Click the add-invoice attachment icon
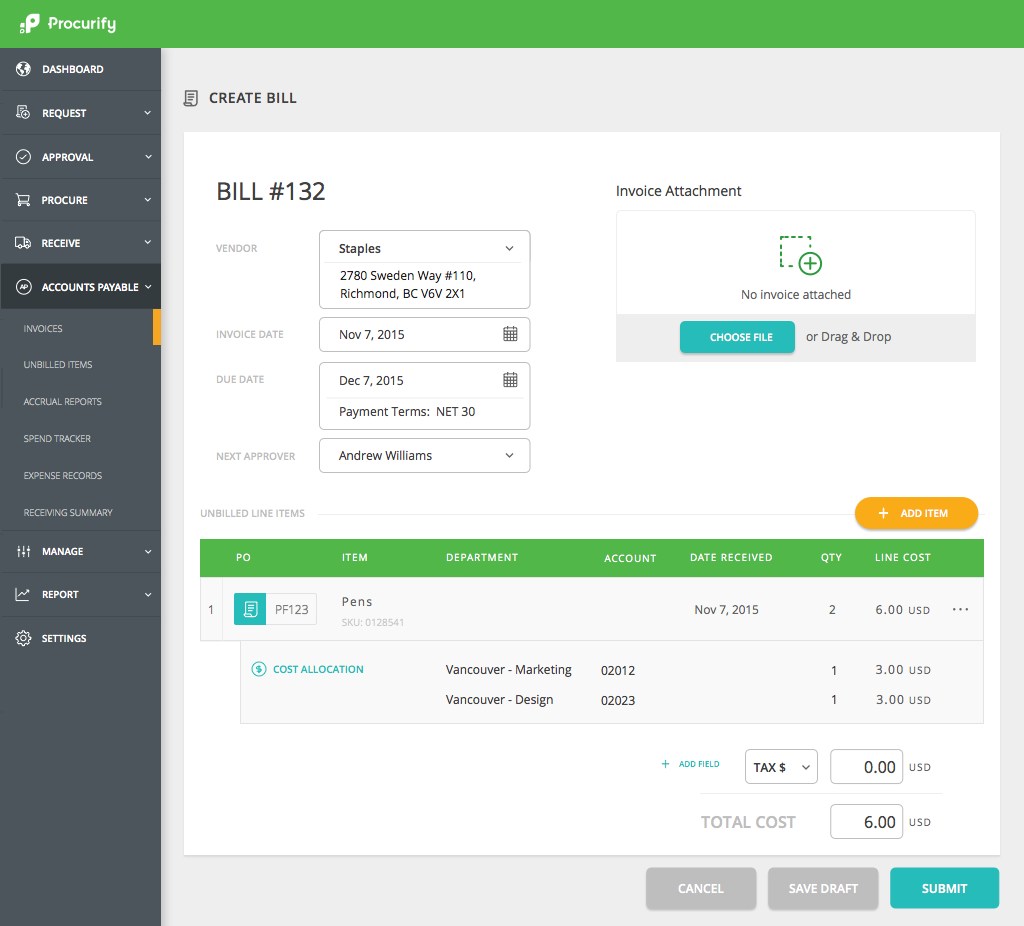 [x=800, y=255]
